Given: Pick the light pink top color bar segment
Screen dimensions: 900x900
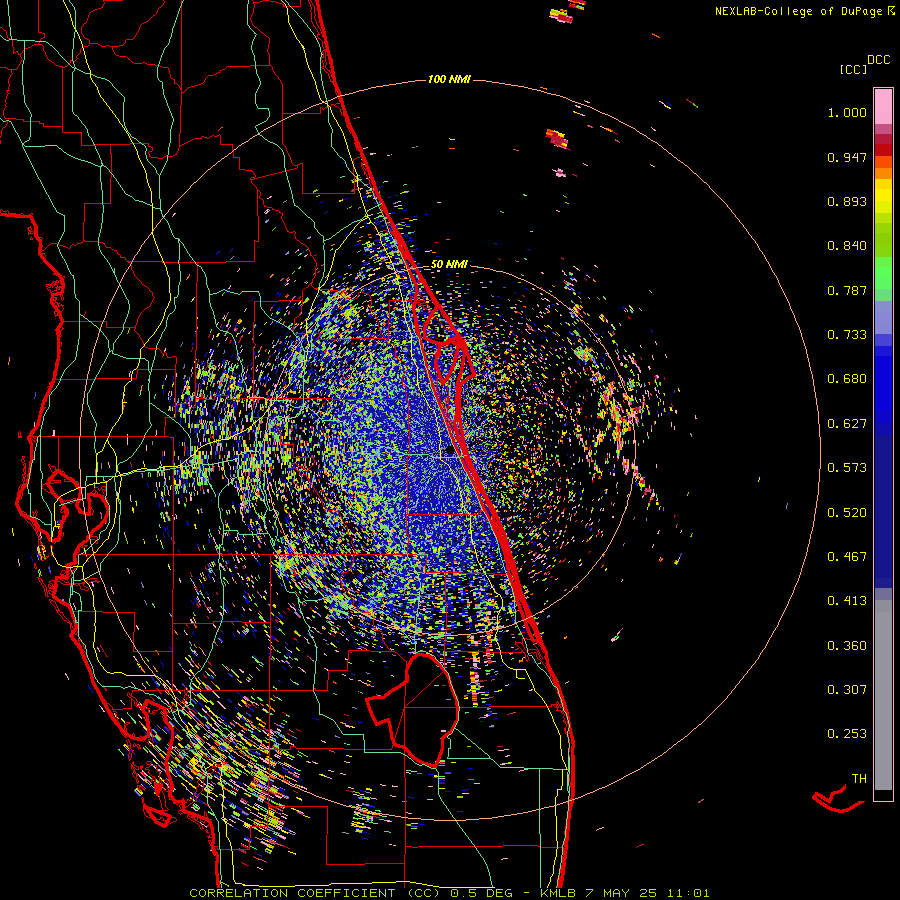Looking at the screenshot, I should click(883, 107).
